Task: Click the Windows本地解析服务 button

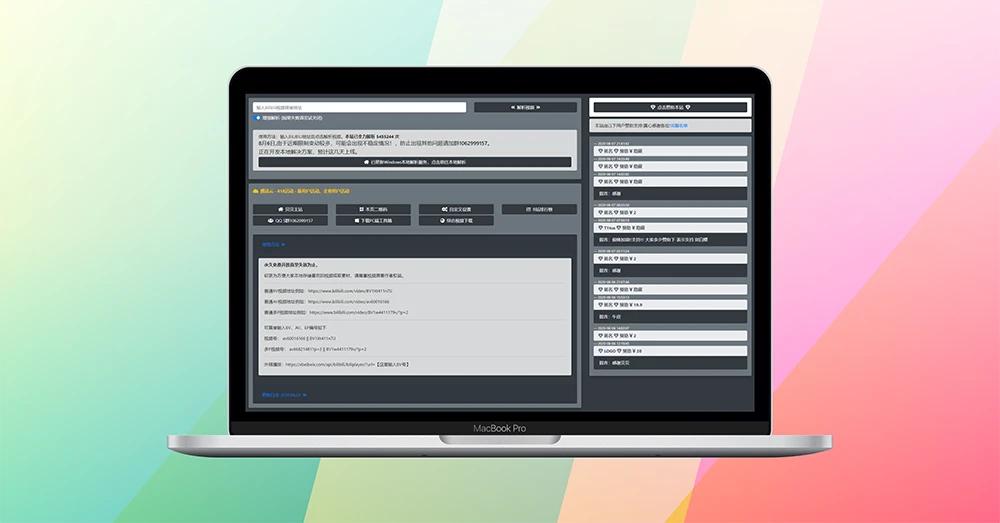Action: pyautogui.click(x=415, y=161)
